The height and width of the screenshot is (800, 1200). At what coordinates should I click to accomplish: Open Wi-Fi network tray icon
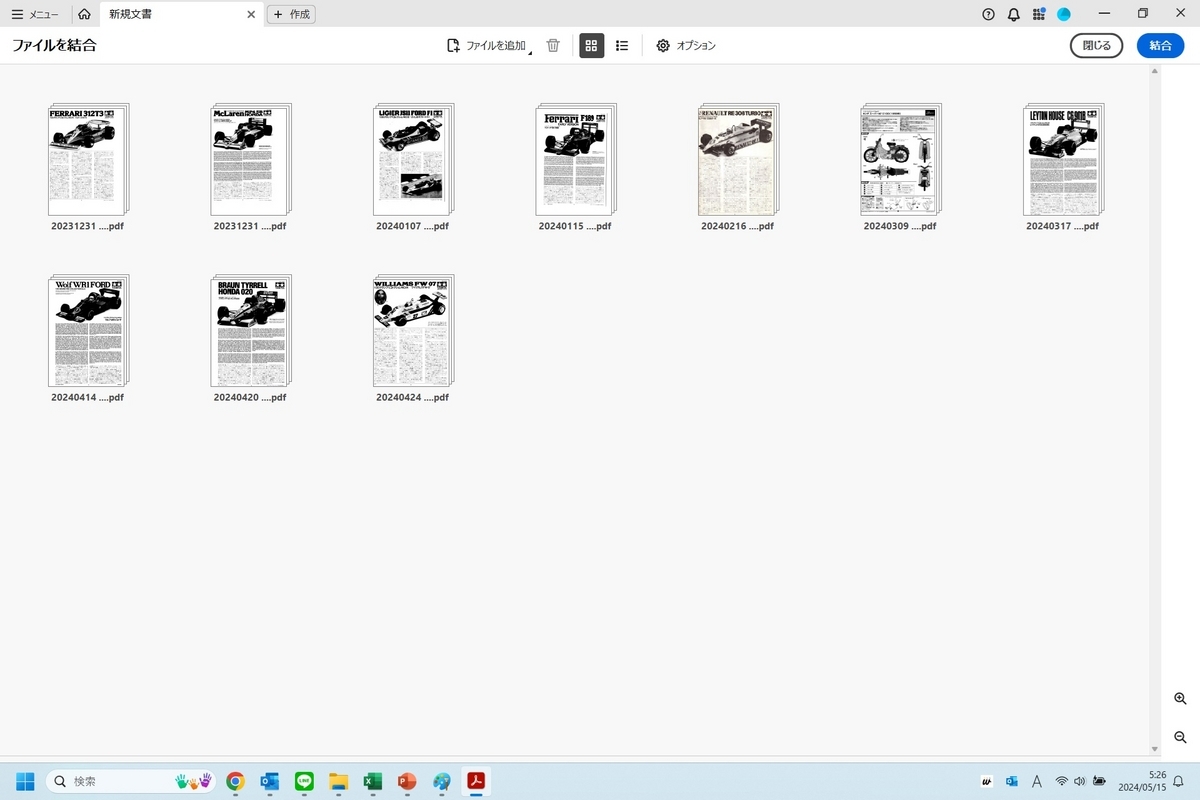point(1062,781)
